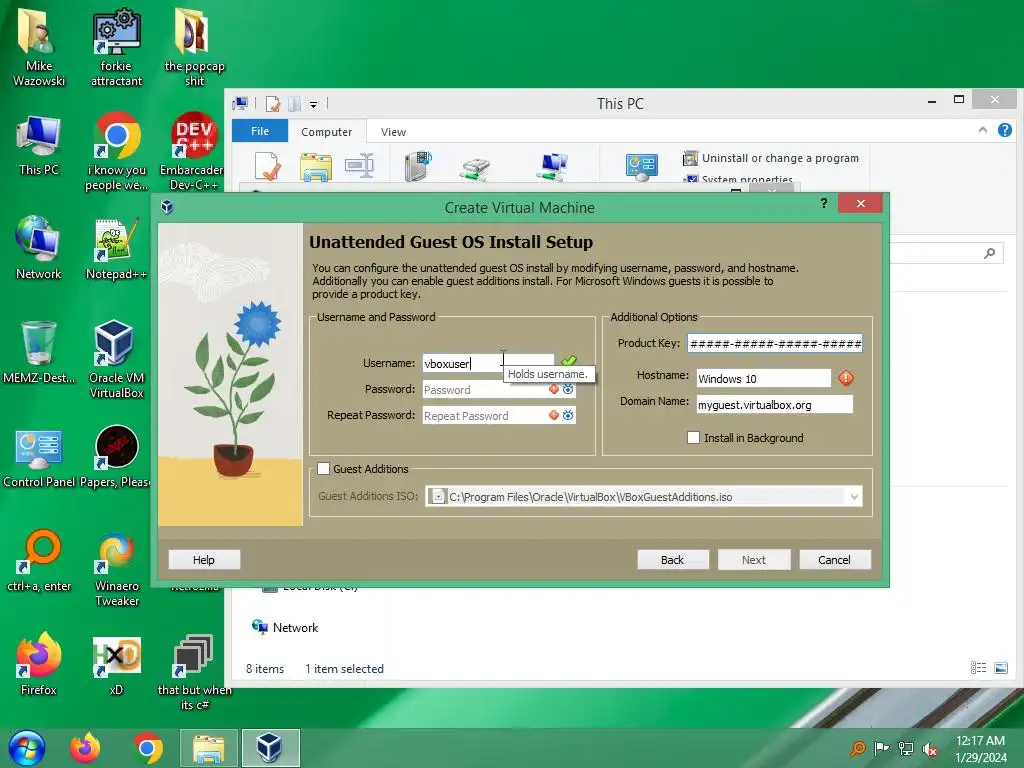Check the Guest Additions checkbox
Viewport: 1024px width, 768px height.
click(x=323, y=468)
